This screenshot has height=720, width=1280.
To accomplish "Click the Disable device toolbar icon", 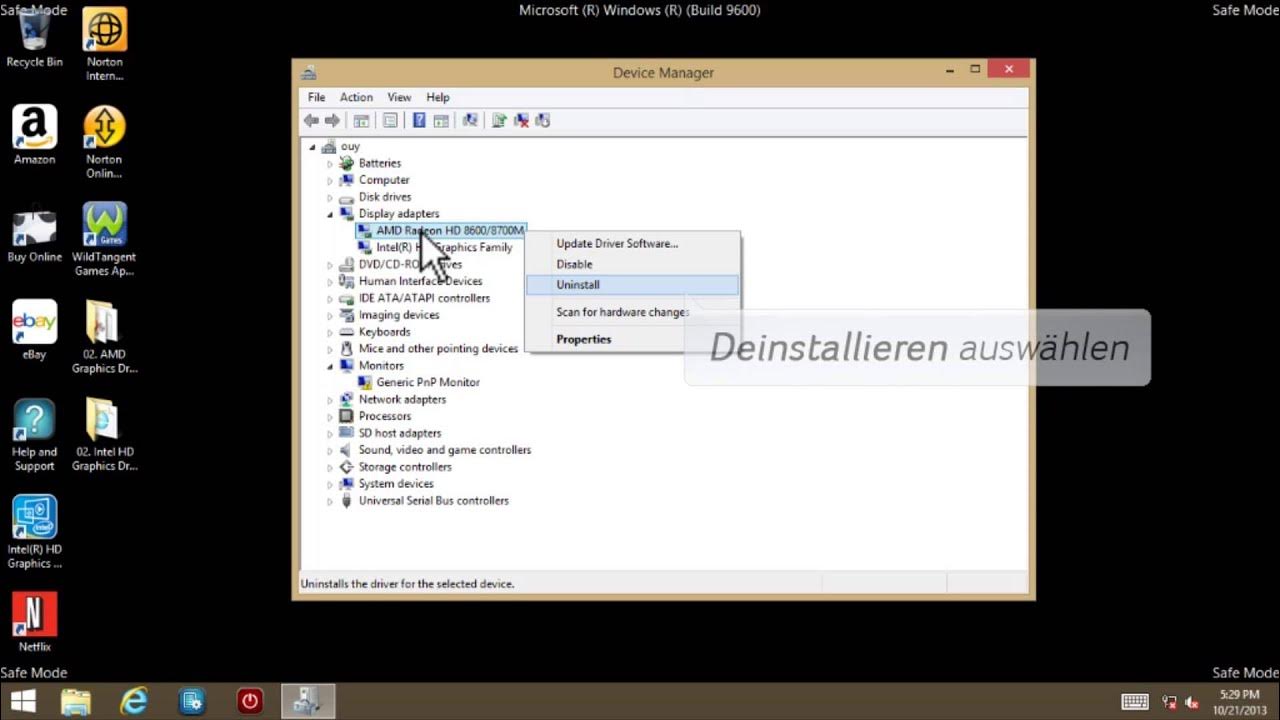I will [x=543, y=121].
